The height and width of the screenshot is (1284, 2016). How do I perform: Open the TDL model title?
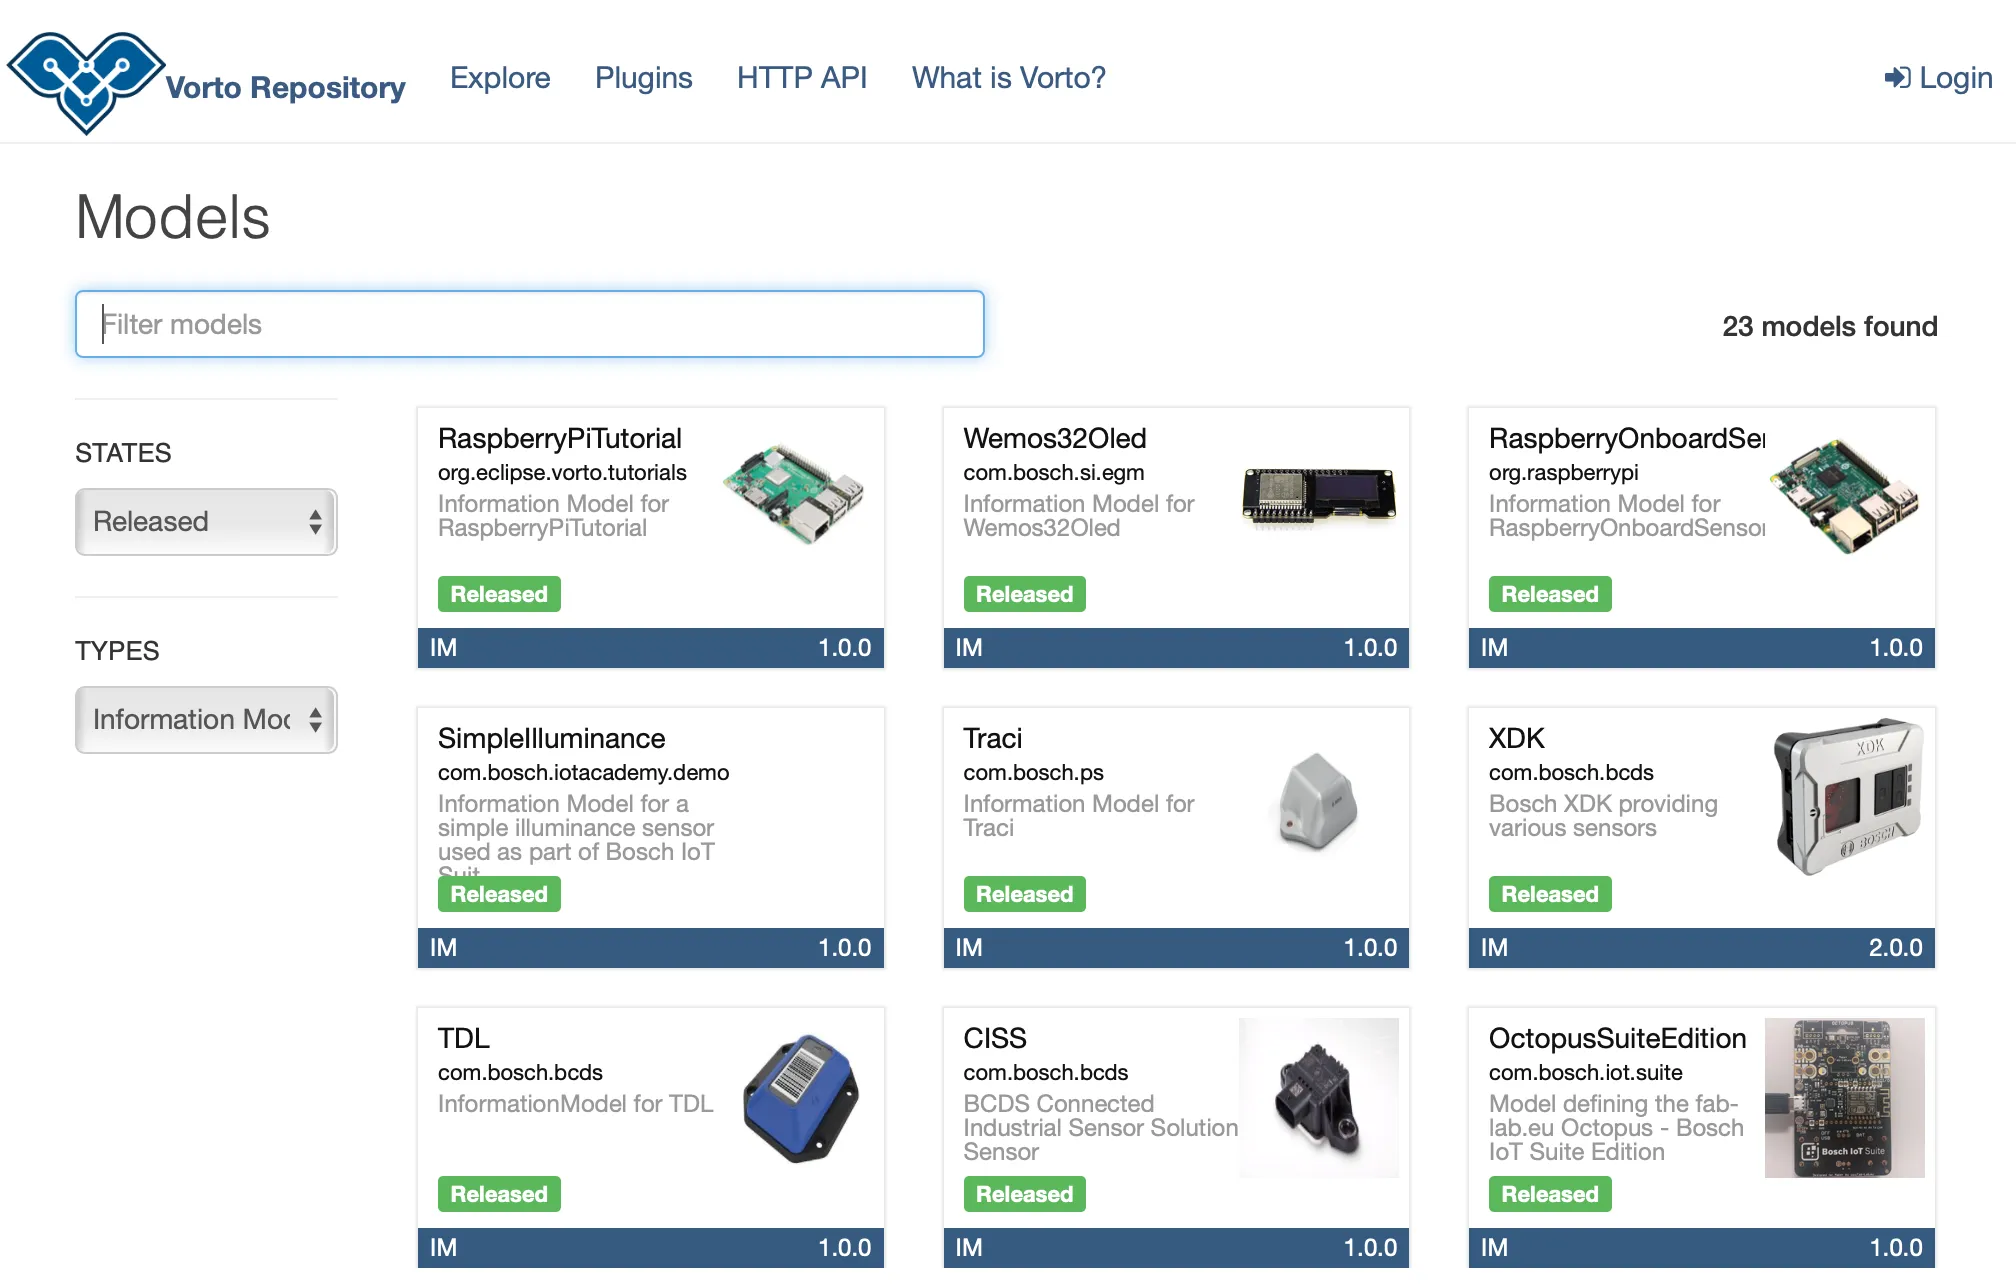tap(464, 1039)
